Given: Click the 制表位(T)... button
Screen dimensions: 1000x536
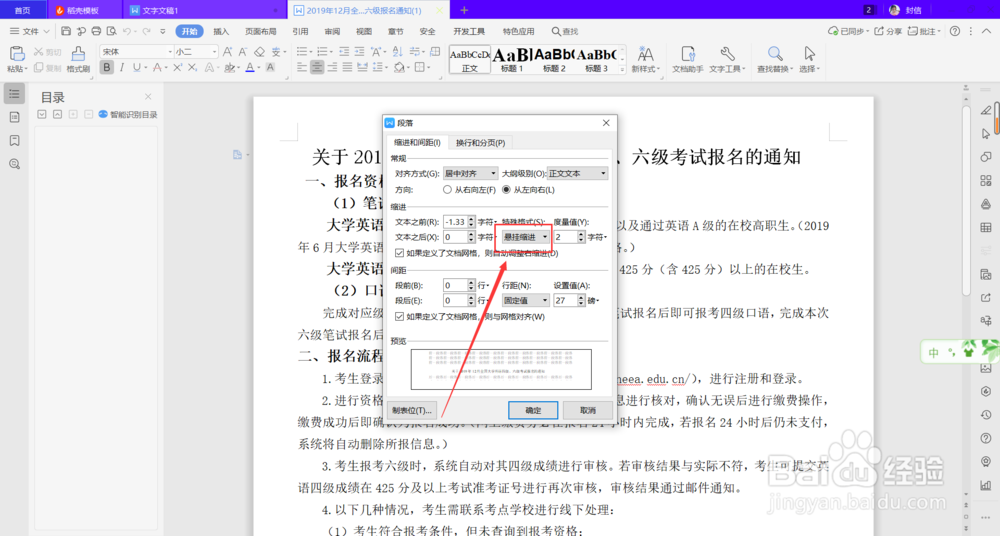Looking at the screenshot, I should coord(412,410).
